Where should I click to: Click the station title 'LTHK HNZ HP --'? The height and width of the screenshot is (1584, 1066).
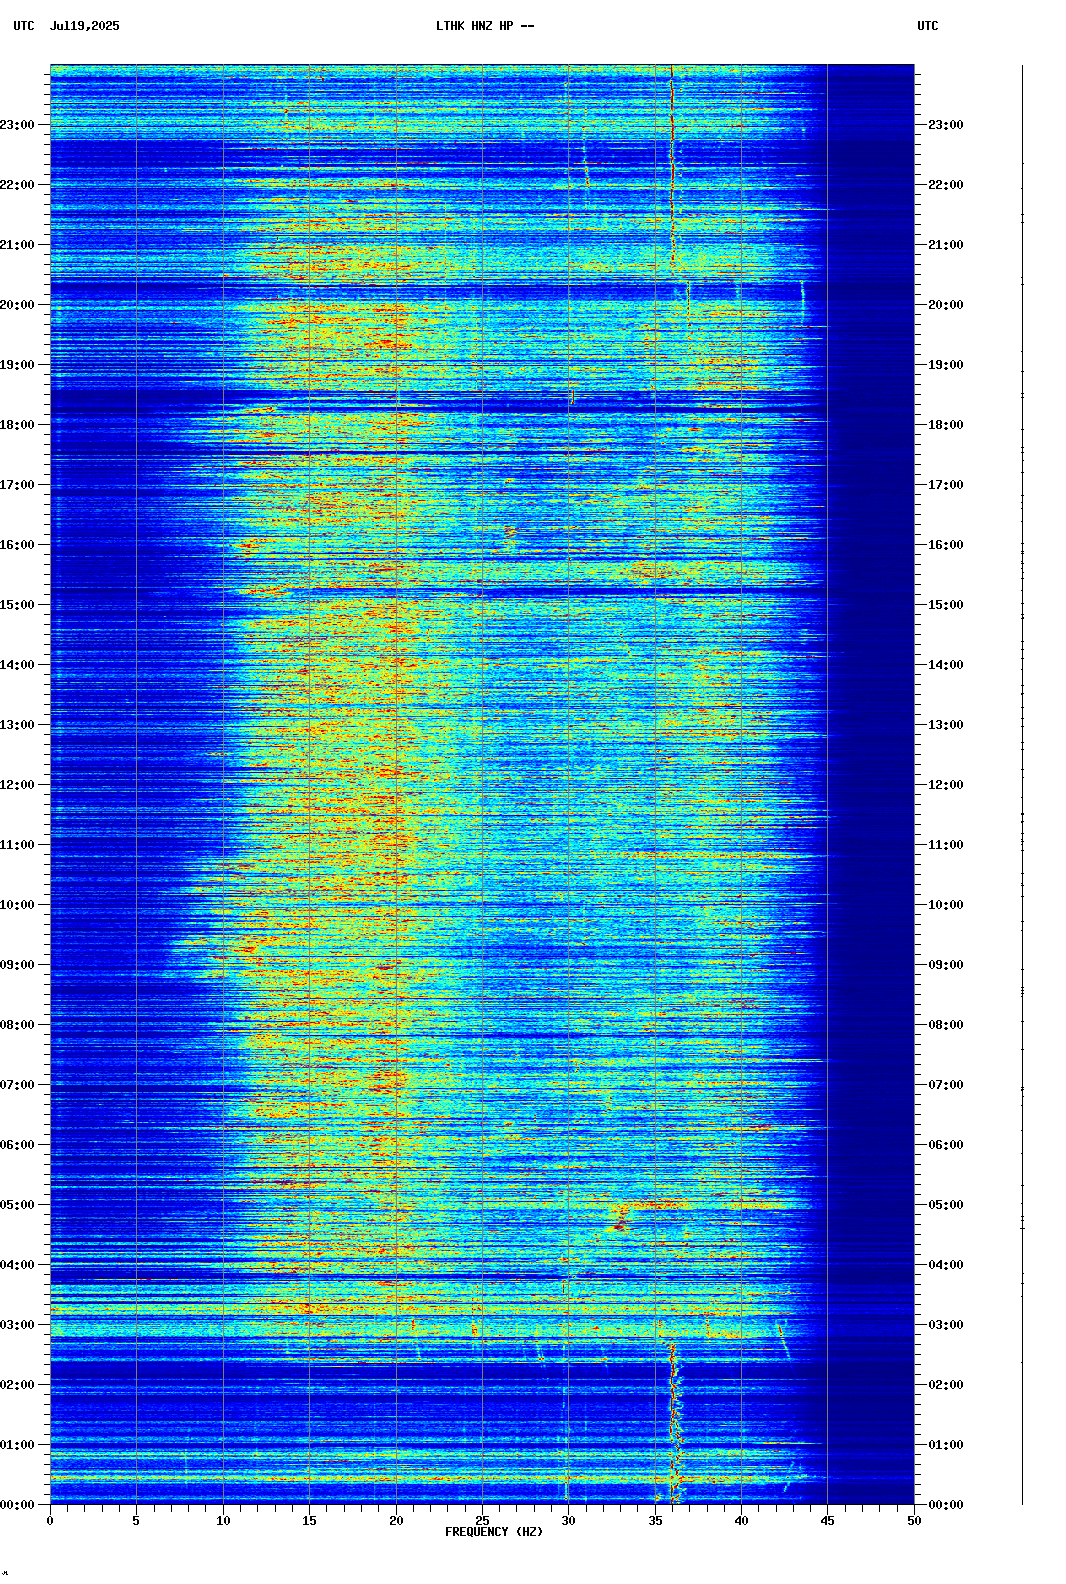pyautogui.click(x=485, y=26)
